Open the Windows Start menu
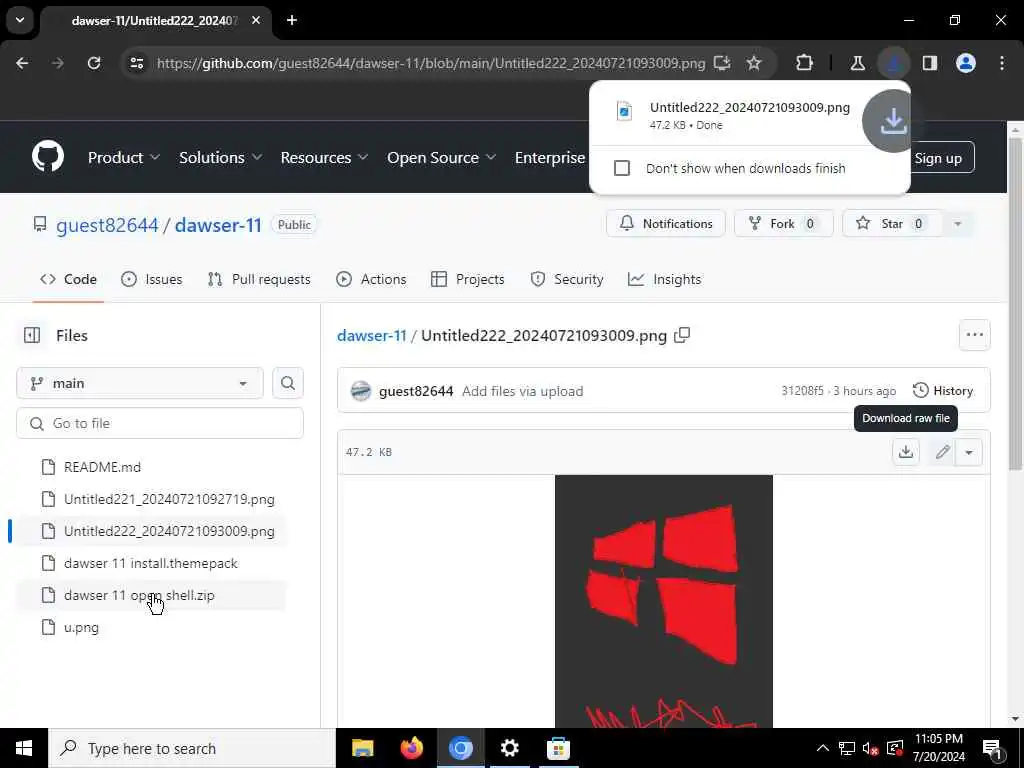The image size is (1024, 768). click(24, 748)
